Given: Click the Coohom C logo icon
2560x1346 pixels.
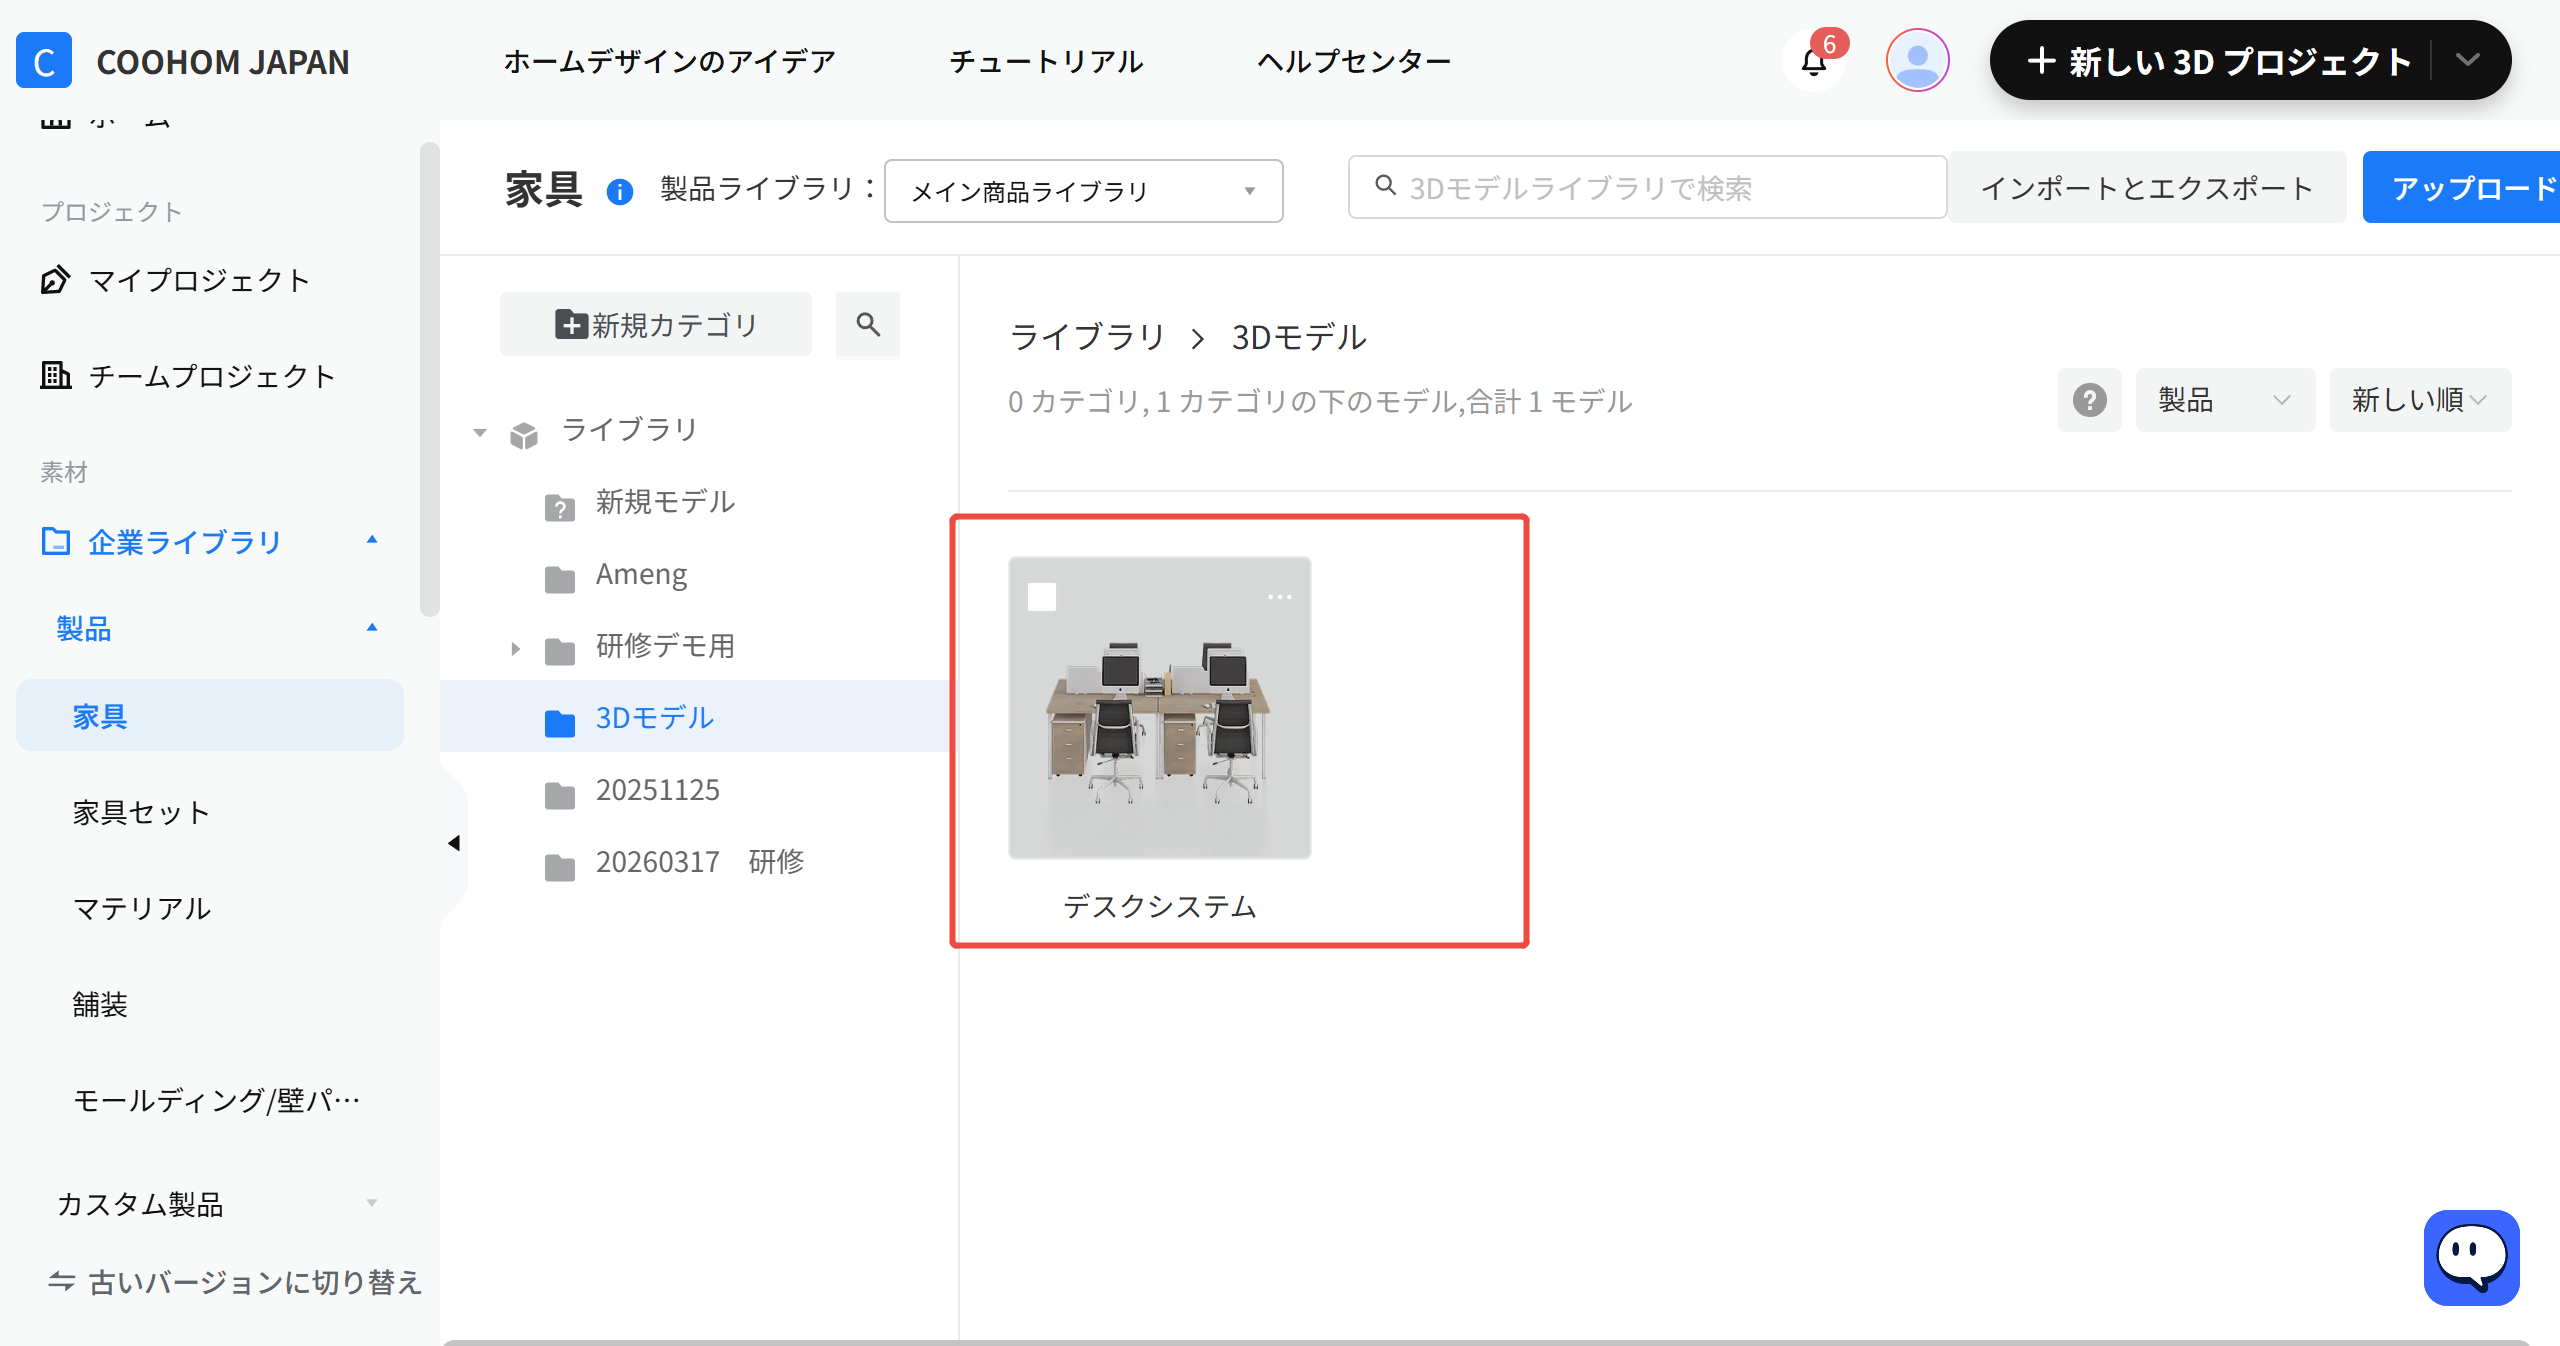Looking at the screenshot, I should pyautogui.click(x=44, y=61).
